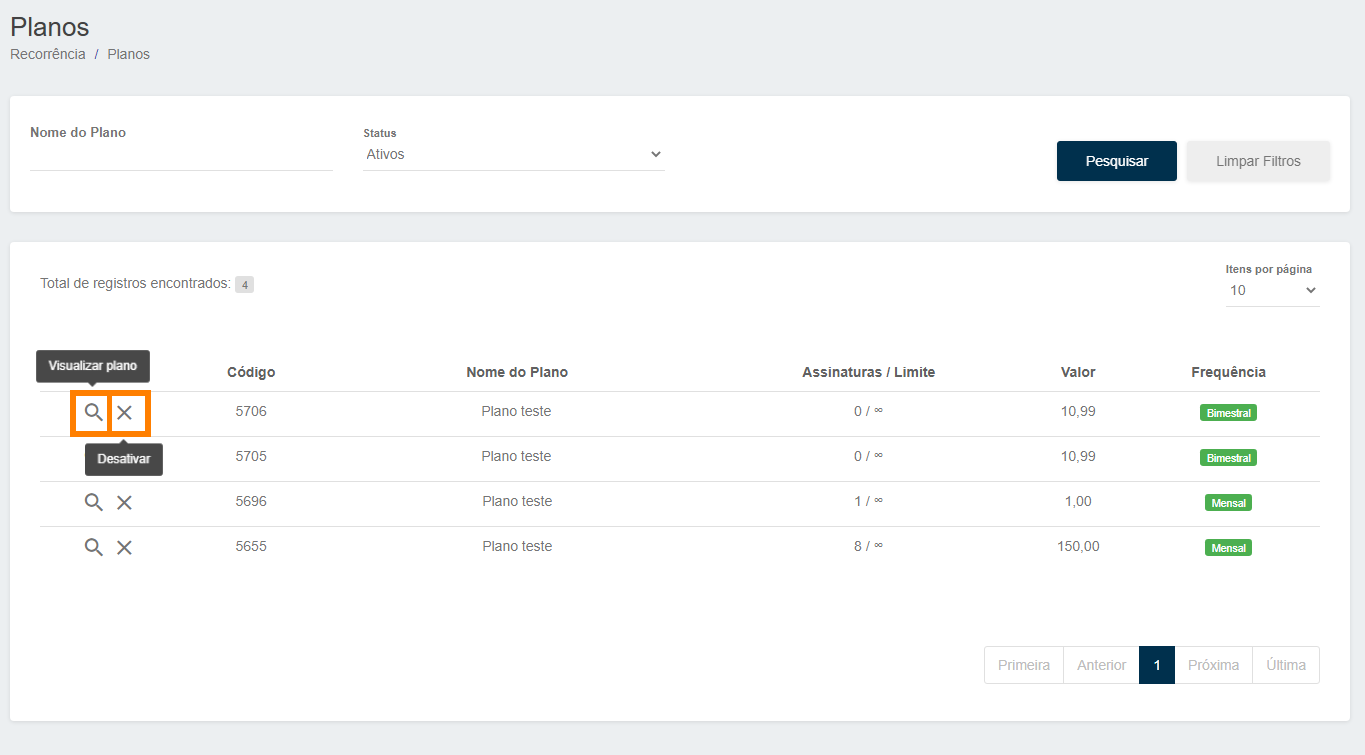1365x755 pixels.
Task: Click the deactivate X icon for plan 5696
Action: [x=125, y=502]
